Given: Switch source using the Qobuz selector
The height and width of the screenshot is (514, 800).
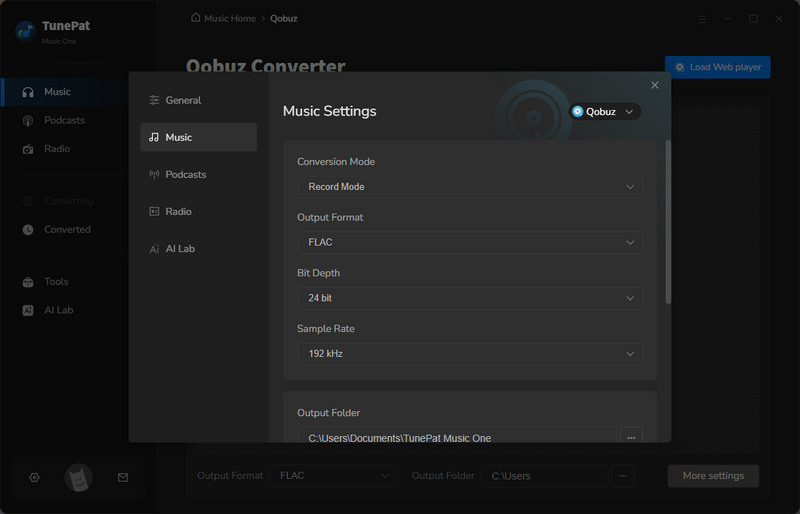Looking at the screenshot, I should pos(604,112).
